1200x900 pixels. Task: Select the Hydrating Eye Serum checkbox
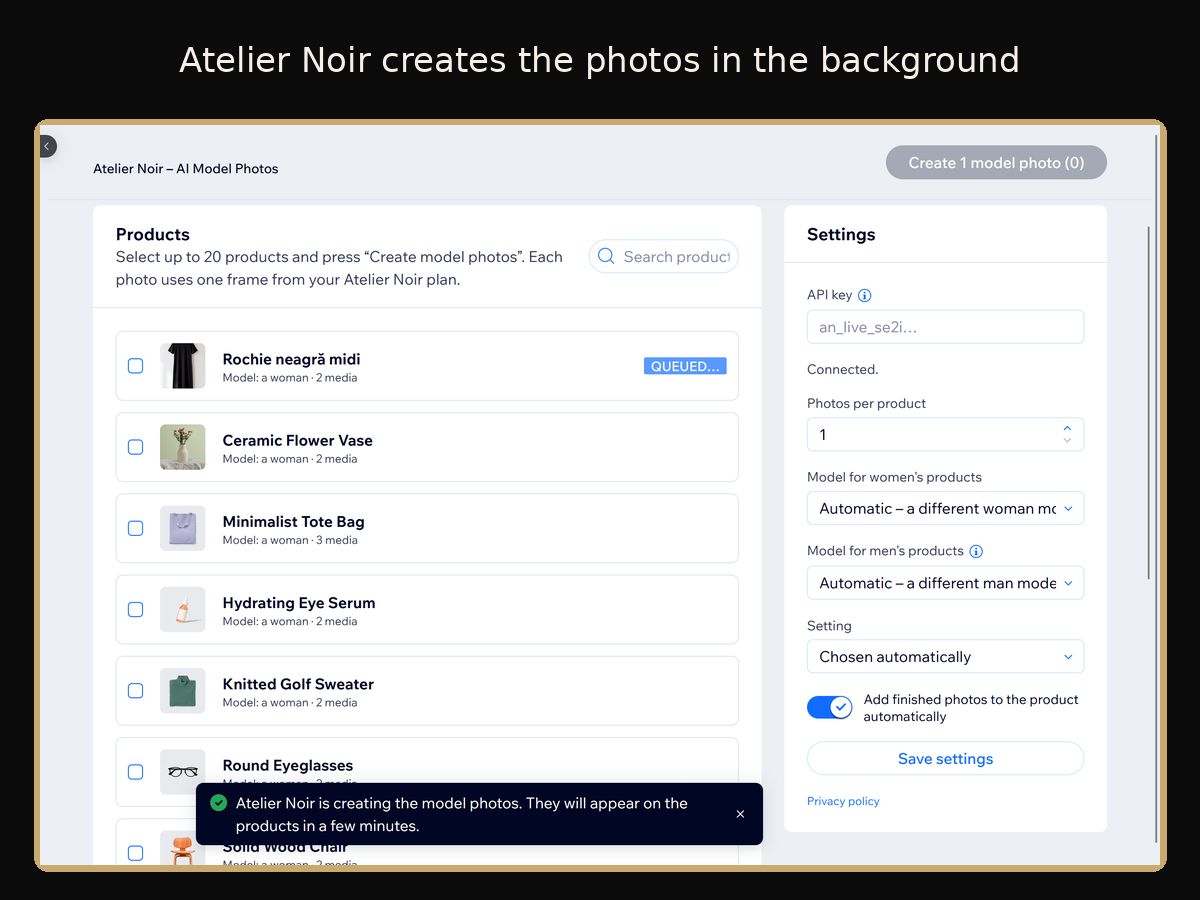click(x=136, y=609)
